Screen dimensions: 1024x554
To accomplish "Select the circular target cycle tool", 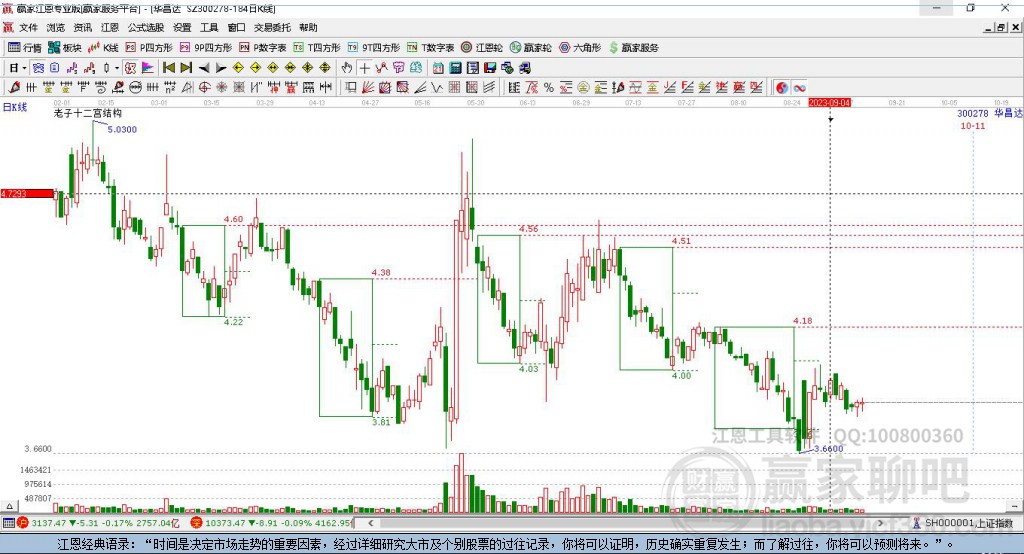I will coord(204,88).
